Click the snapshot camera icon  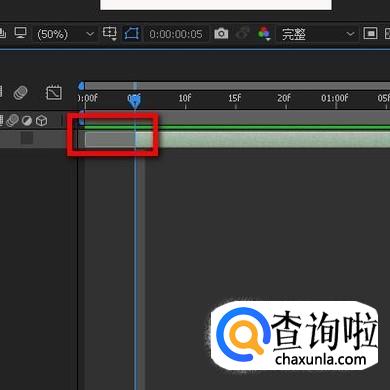point(221,34)
